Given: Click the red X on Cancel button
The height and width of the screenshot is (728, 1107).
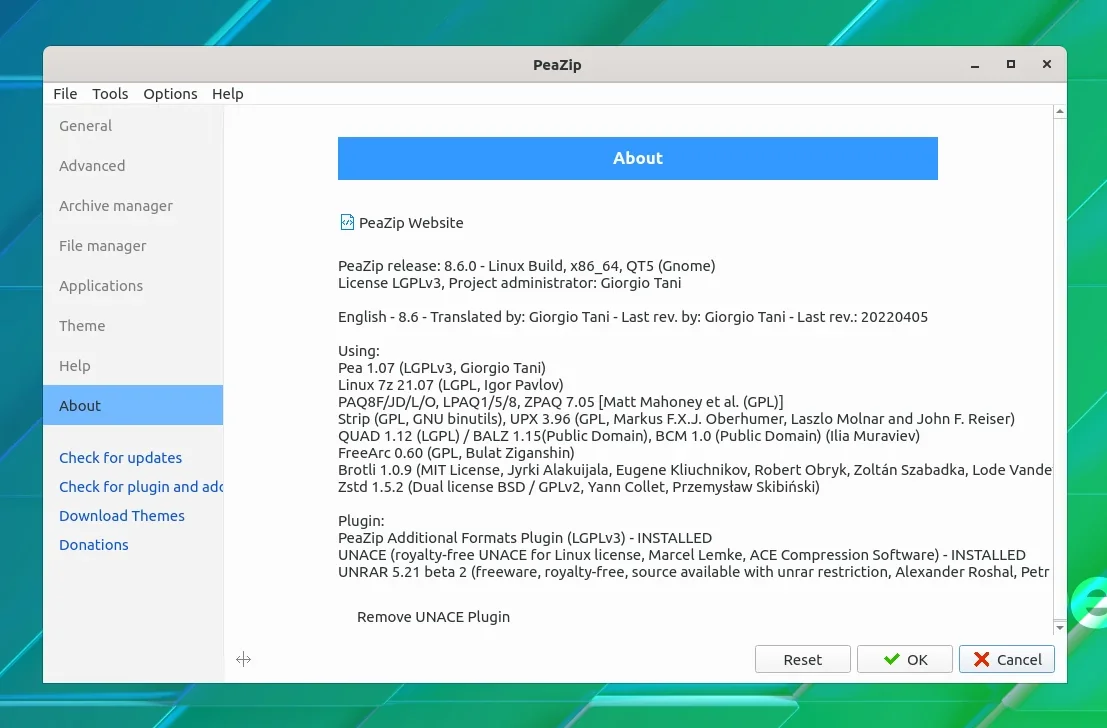Looking at the screenshot, I should (x=981, y=659).
